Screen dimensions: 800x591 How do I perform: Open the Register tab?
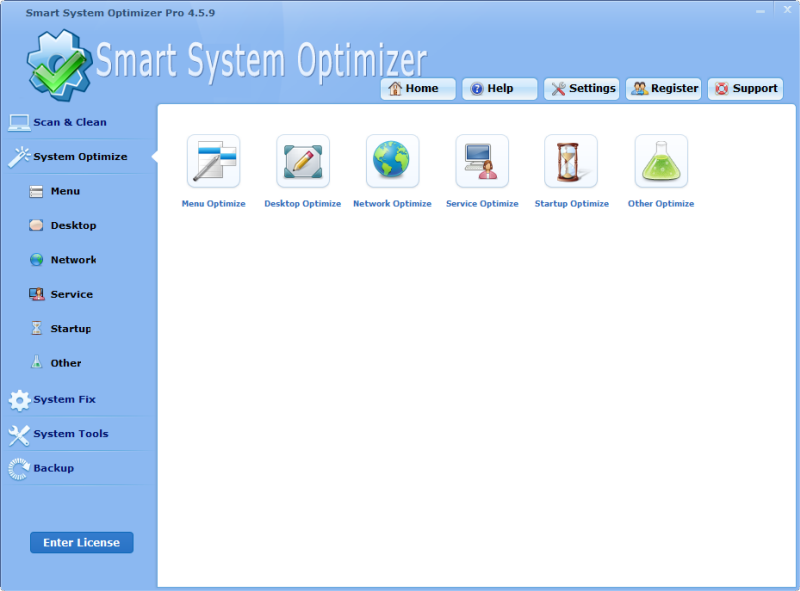tap(663, 89)
